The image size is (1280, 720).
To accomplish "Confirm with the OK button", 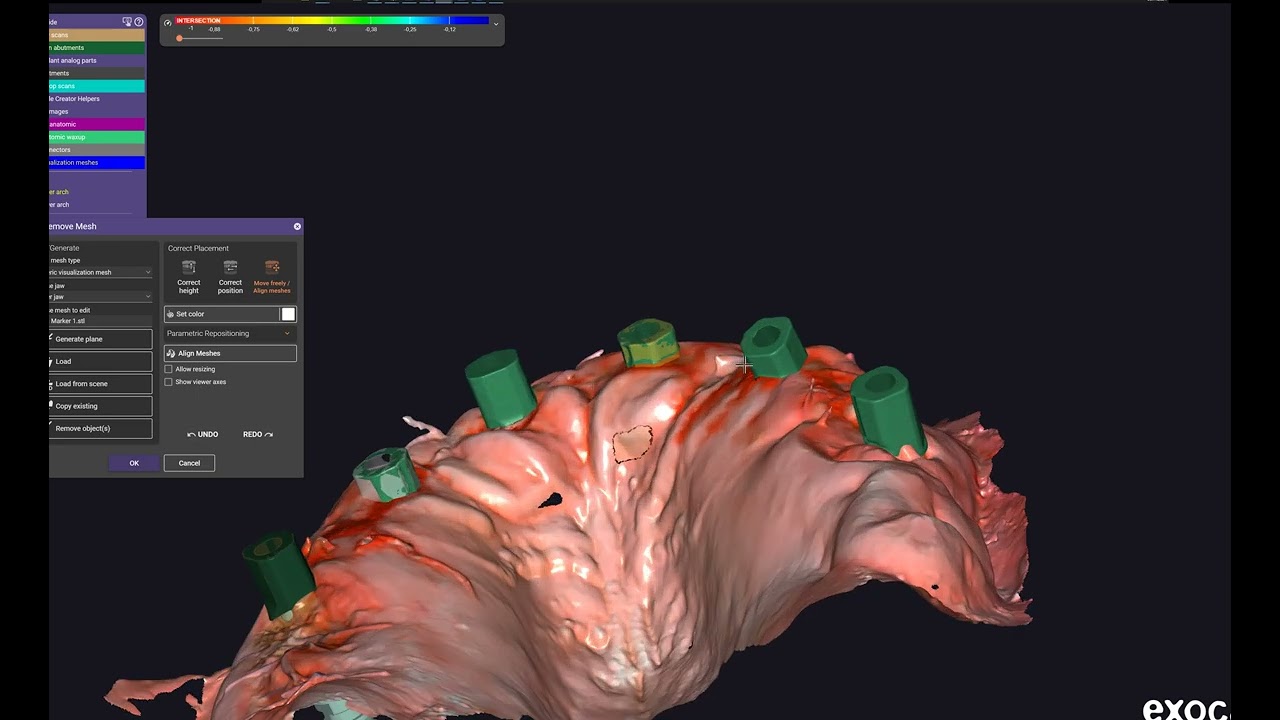I will (x=134, y=463).
